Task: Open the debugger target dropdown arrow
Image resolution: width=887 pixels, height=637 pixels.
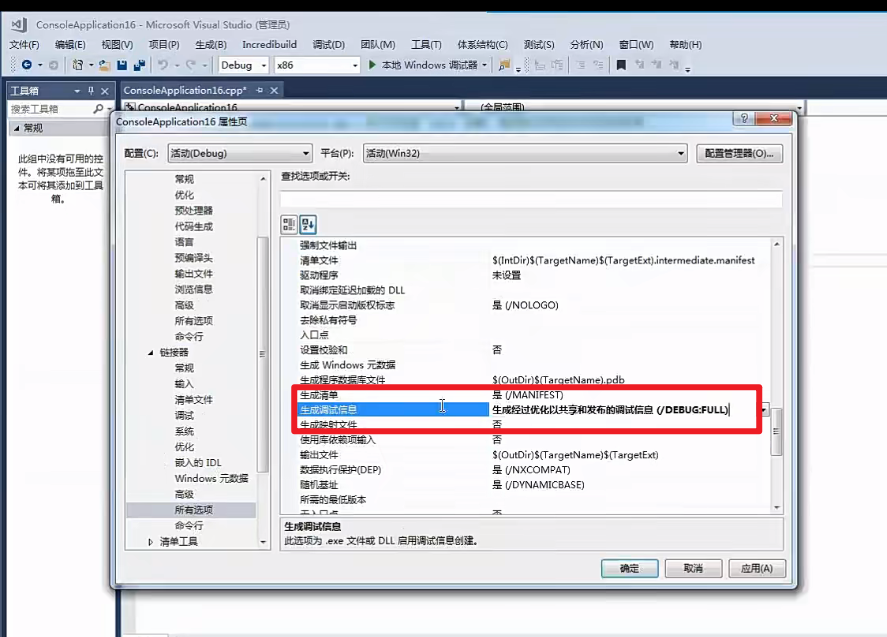Action: pos(485,65)
